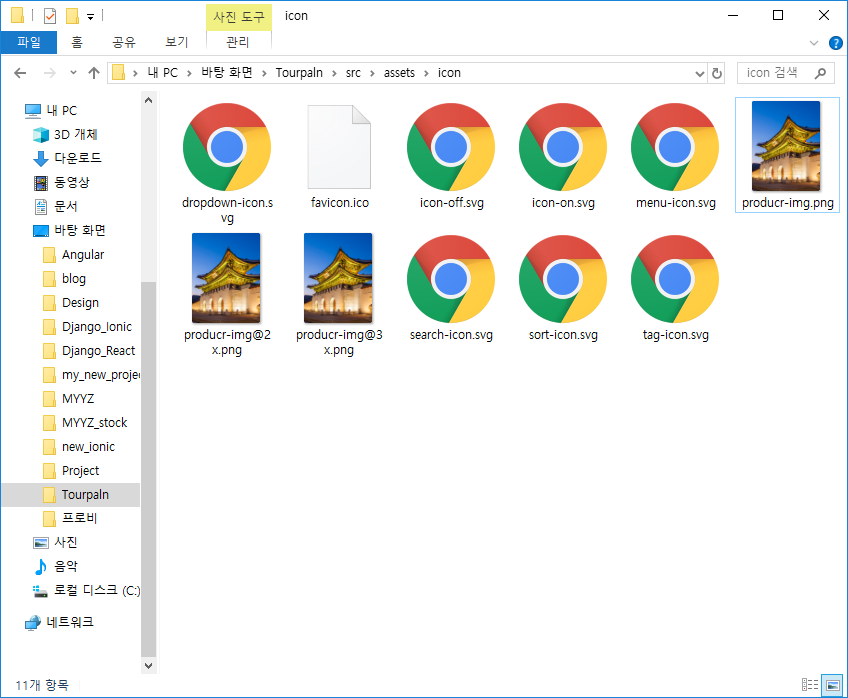Open blog folder in tree
This screenshot has height=698, width=848.
pos(64,278)
